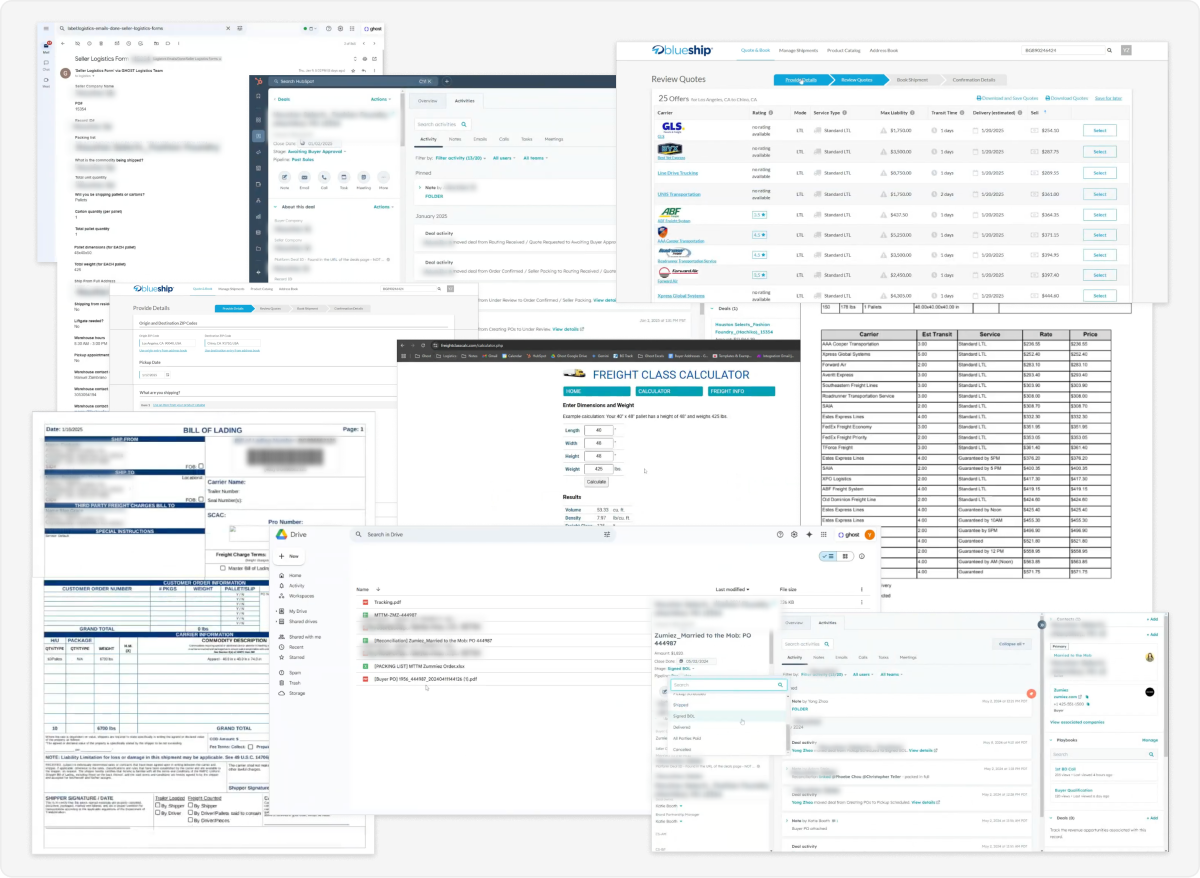Expand Shared drives tree in Drive sidebar
The width and height of the screenshot is (1200, 878).
(x=278, y=621)
